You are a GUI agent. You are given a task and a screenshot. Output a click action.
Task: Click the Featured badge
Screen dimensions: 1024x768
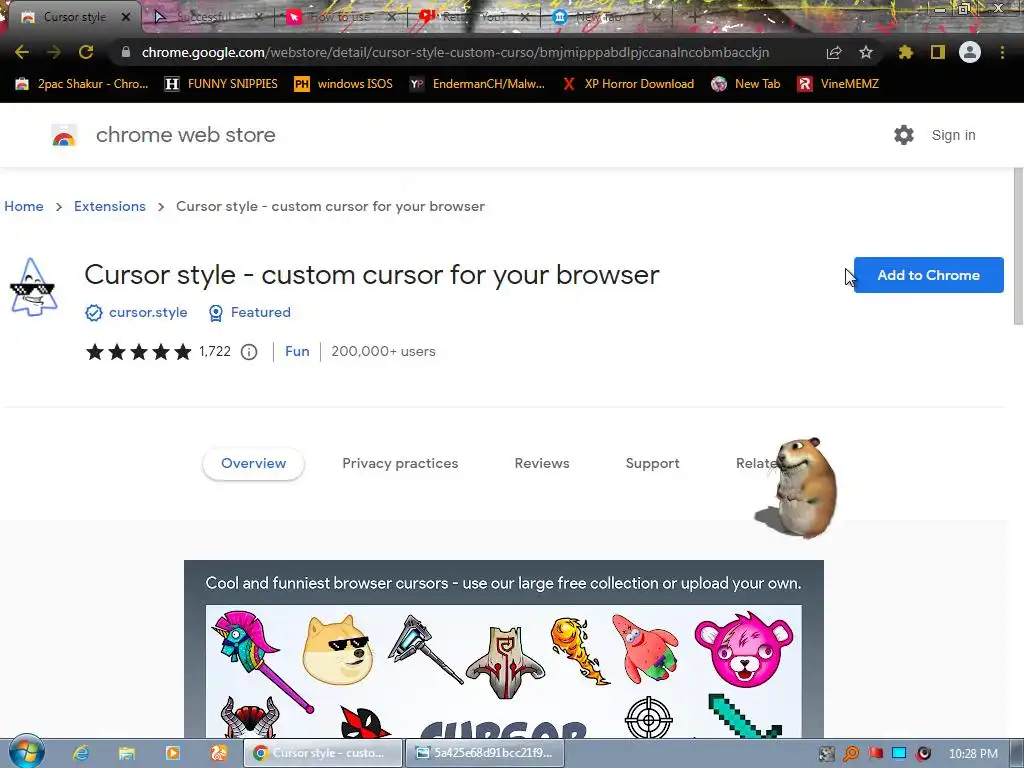(250, 313)
